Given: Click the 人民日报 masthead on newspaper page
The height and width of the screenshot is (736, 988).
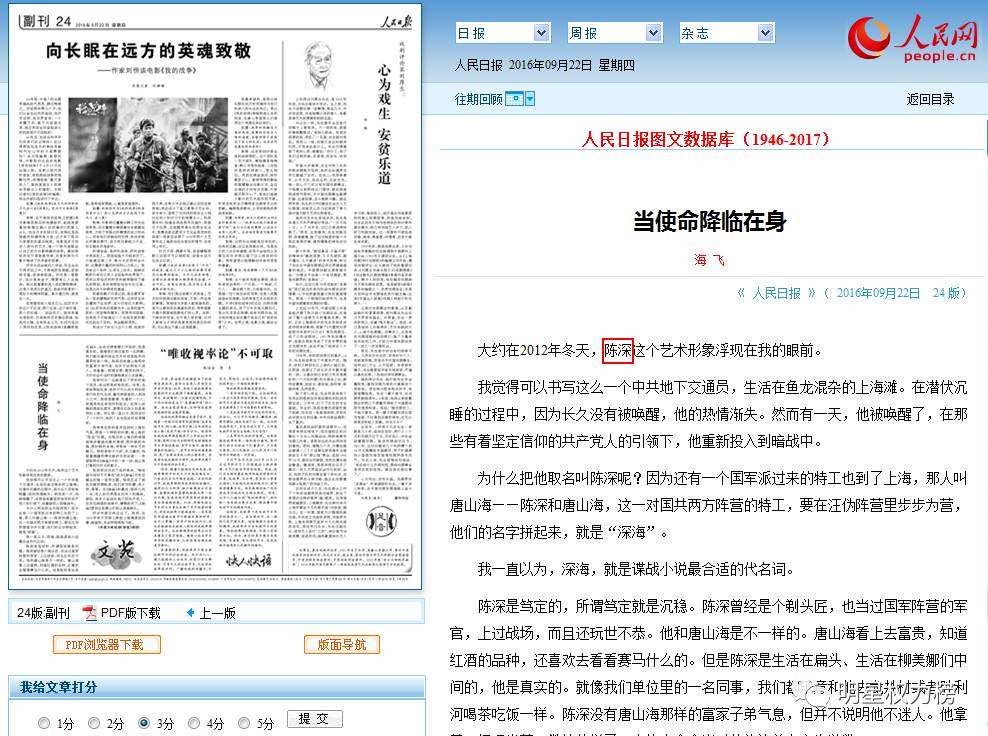Looking at the screenshot, I should (x=396, y=22).
